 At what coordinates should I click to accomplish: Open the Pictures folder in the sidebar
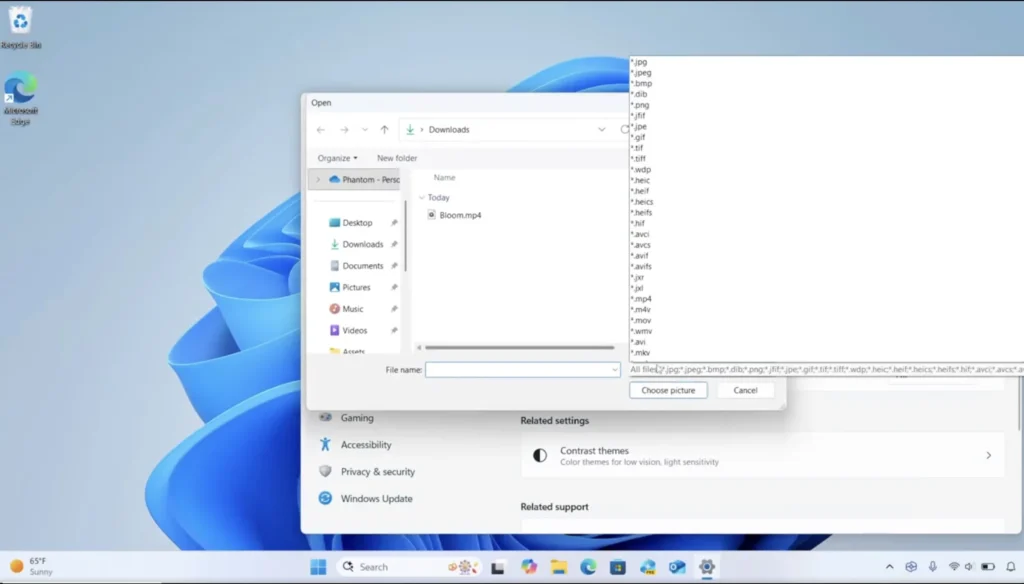point(356,287)
